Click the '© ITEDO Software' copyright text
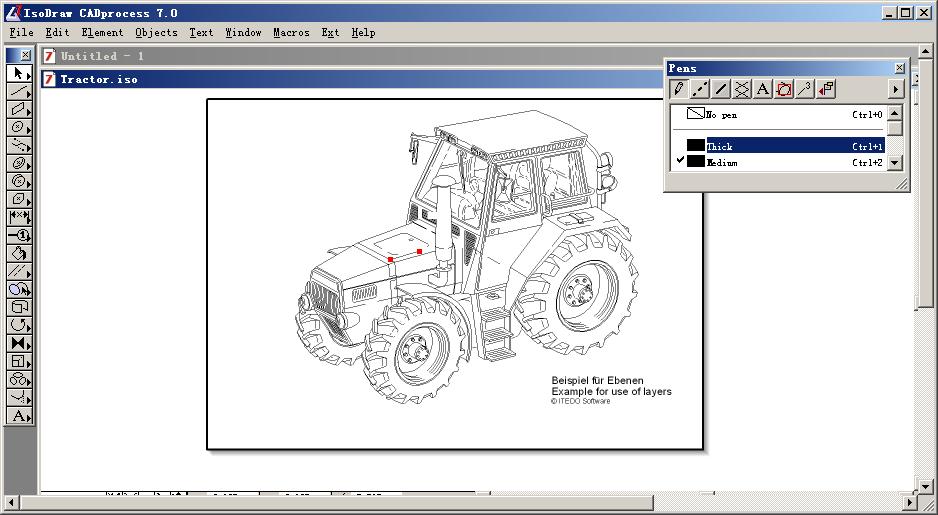The height and width of the screenshot is (515, 938). (x=580, y=401)
